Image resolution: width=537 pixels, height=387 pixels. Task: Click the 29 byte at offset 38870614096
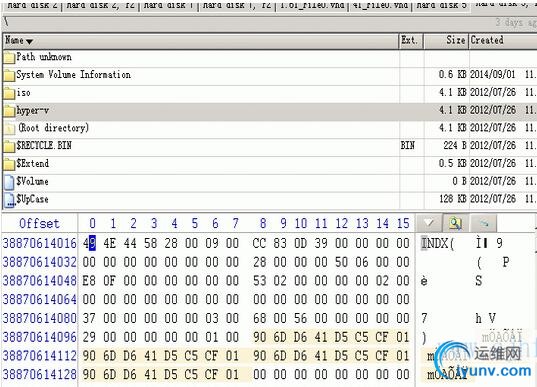click(89, 337)
